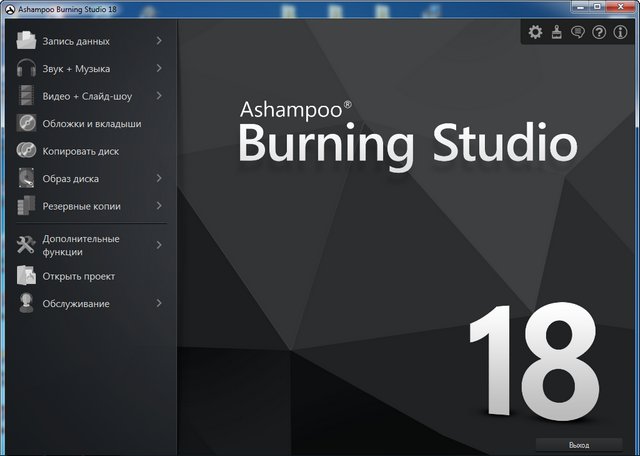Viewport: 640px width, 456px height.
Task: Expand the Видео + Слайд-шоу submenu arrow
Action: [x=159, y=96]
